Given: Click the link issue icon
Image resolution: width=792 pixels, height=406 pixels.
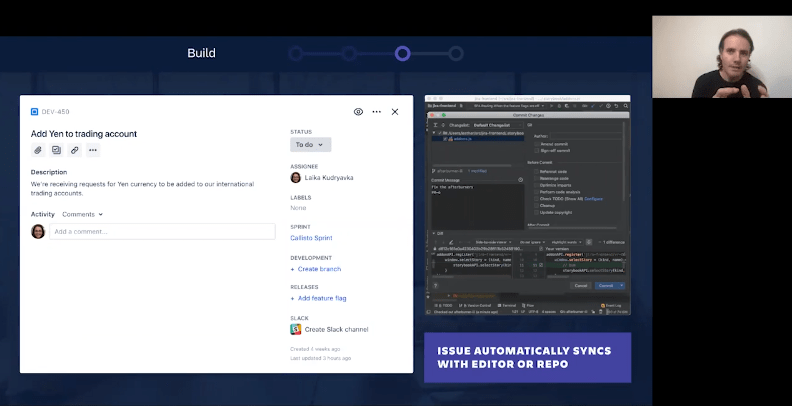Looking at the screenshot, I should tap(75, 150).
